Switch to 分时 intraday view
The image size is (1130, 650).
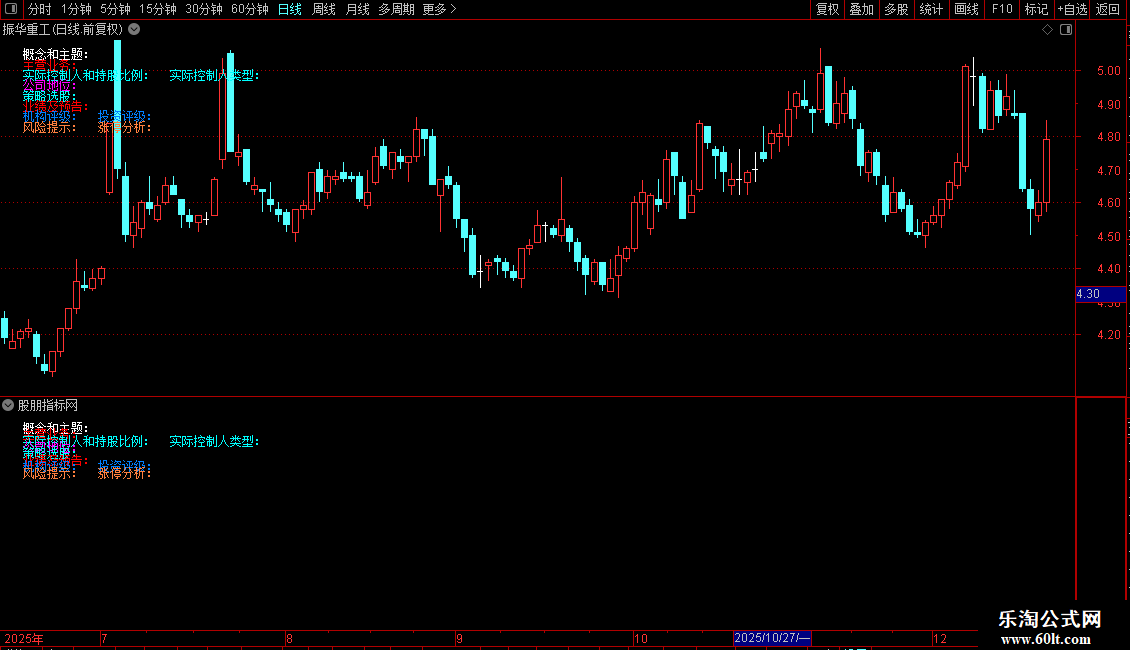[x=40, y=9]
